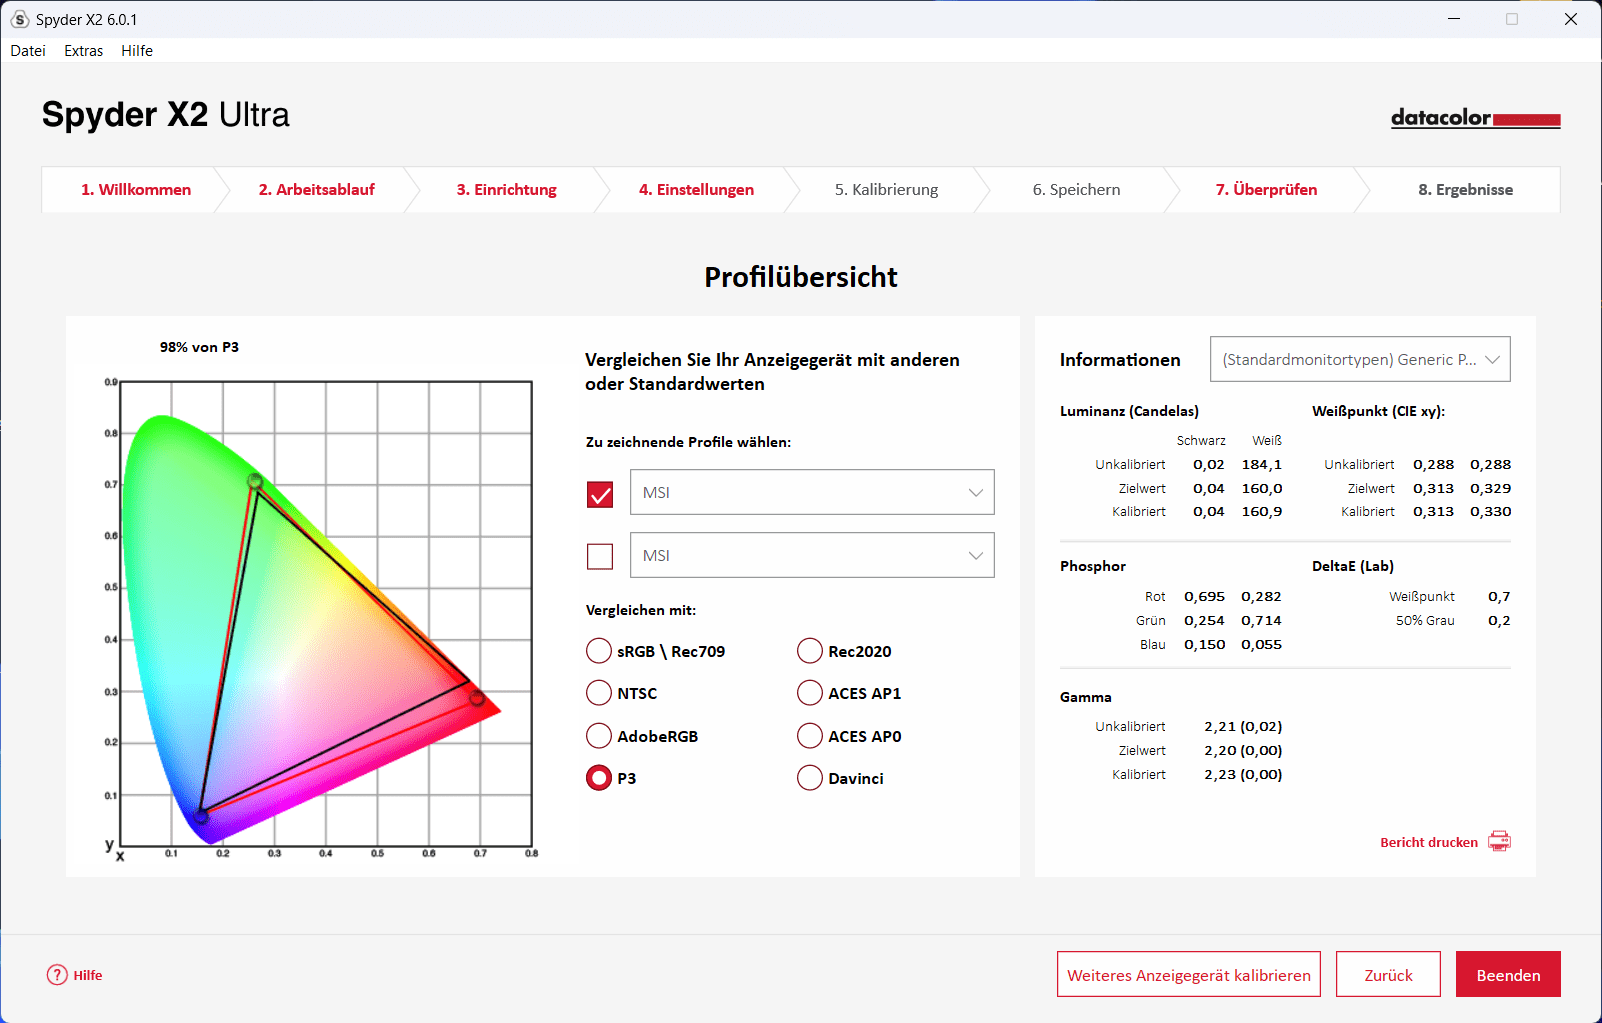Click the Grün phosphor y value 0,714
Viewport: 1602px width, 1023px height.
point(1261,620)
